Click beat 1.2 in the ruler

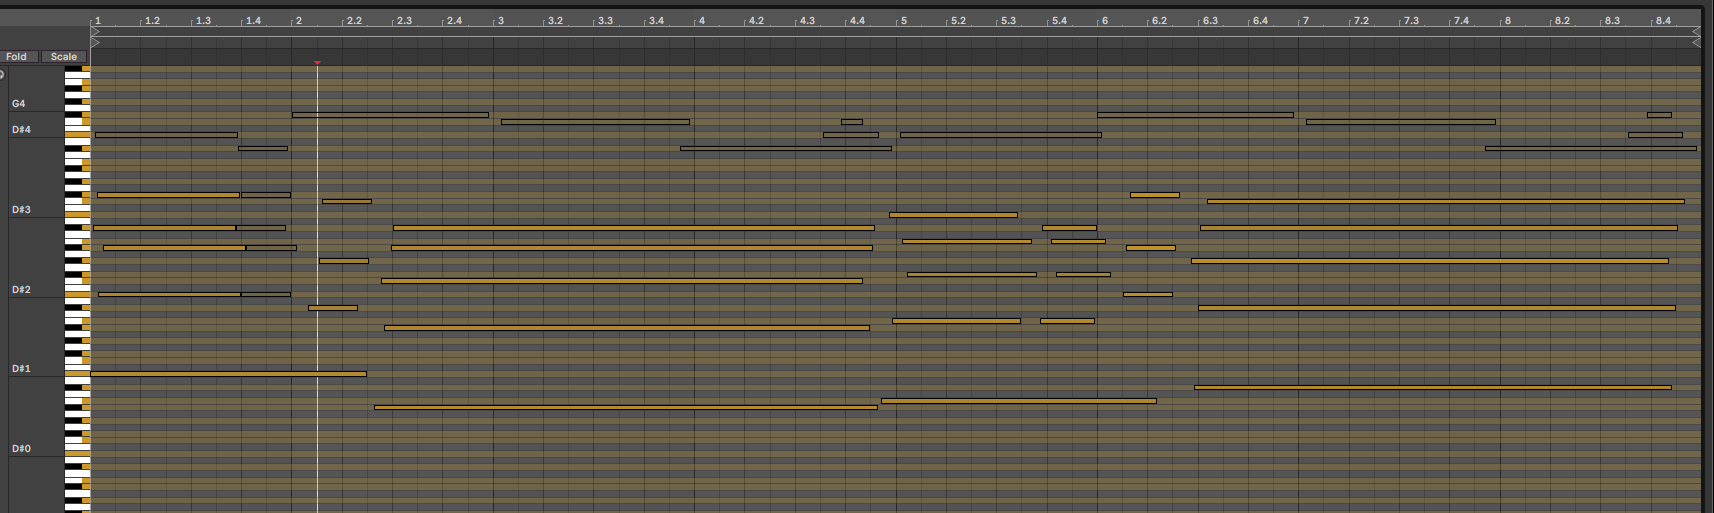click(152, 20)
